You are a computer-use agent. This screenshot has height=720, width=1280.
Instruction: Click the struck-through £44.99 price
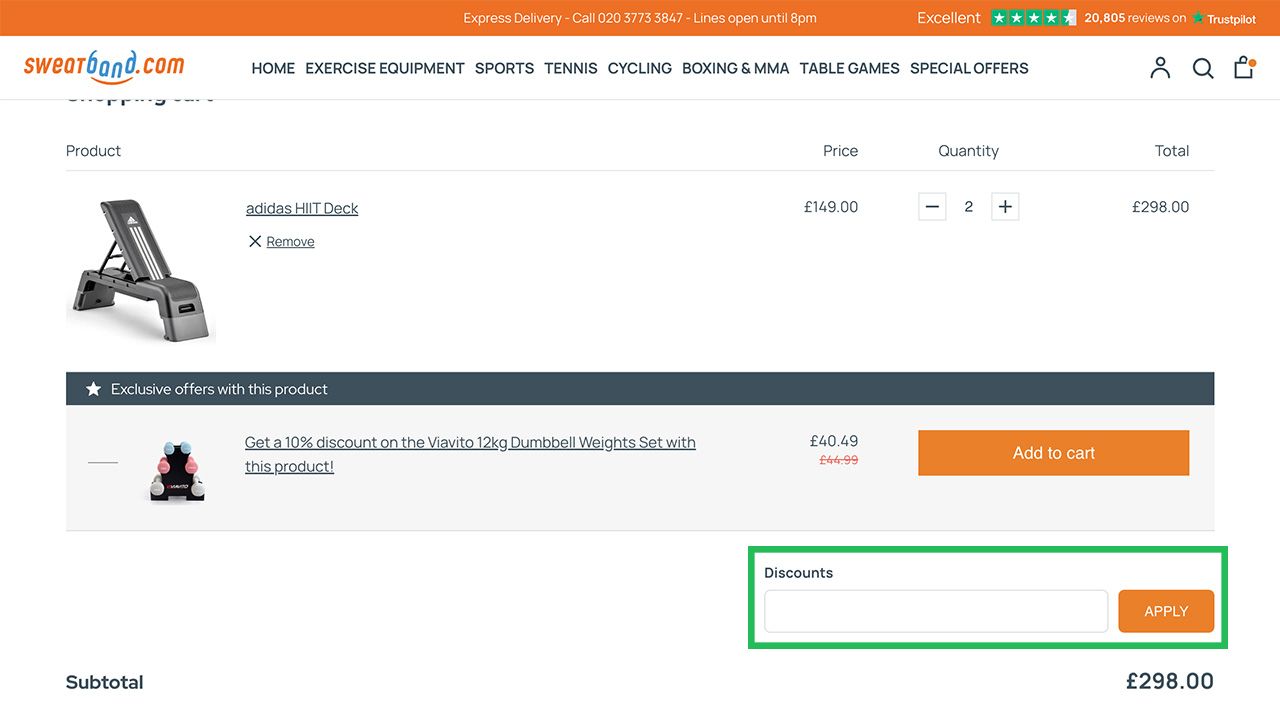[839, 460]
